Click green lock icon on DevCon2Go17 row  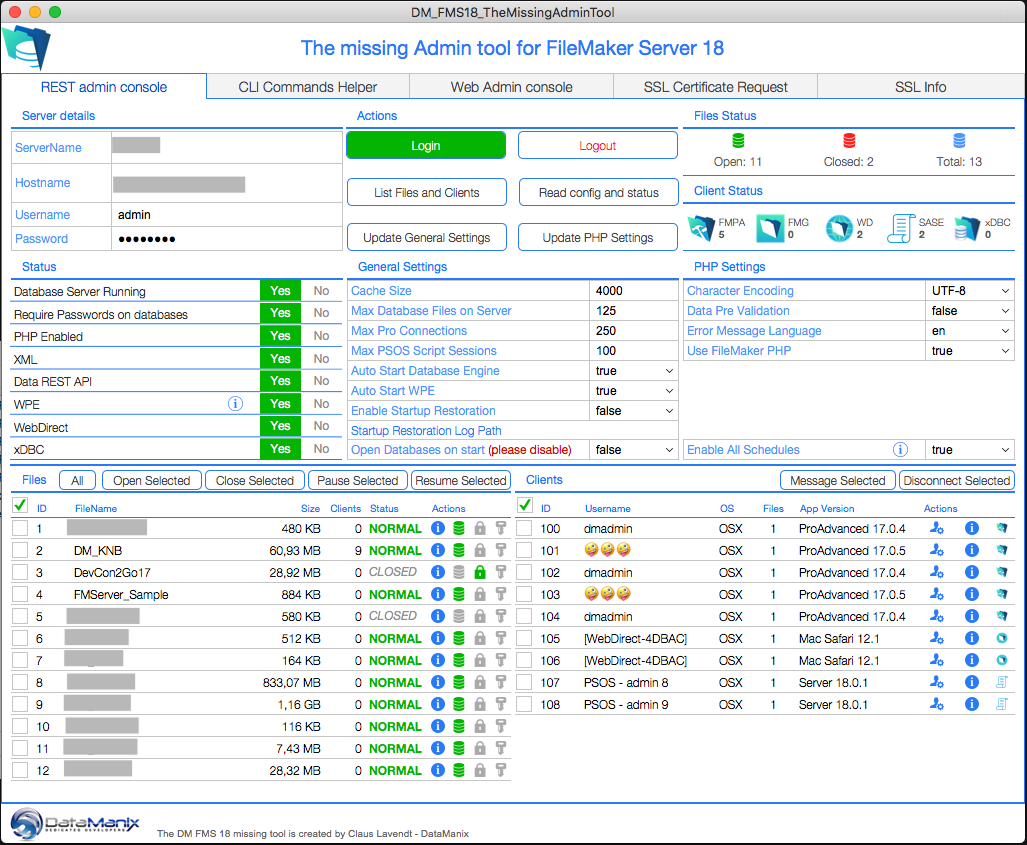click(480, 573)
